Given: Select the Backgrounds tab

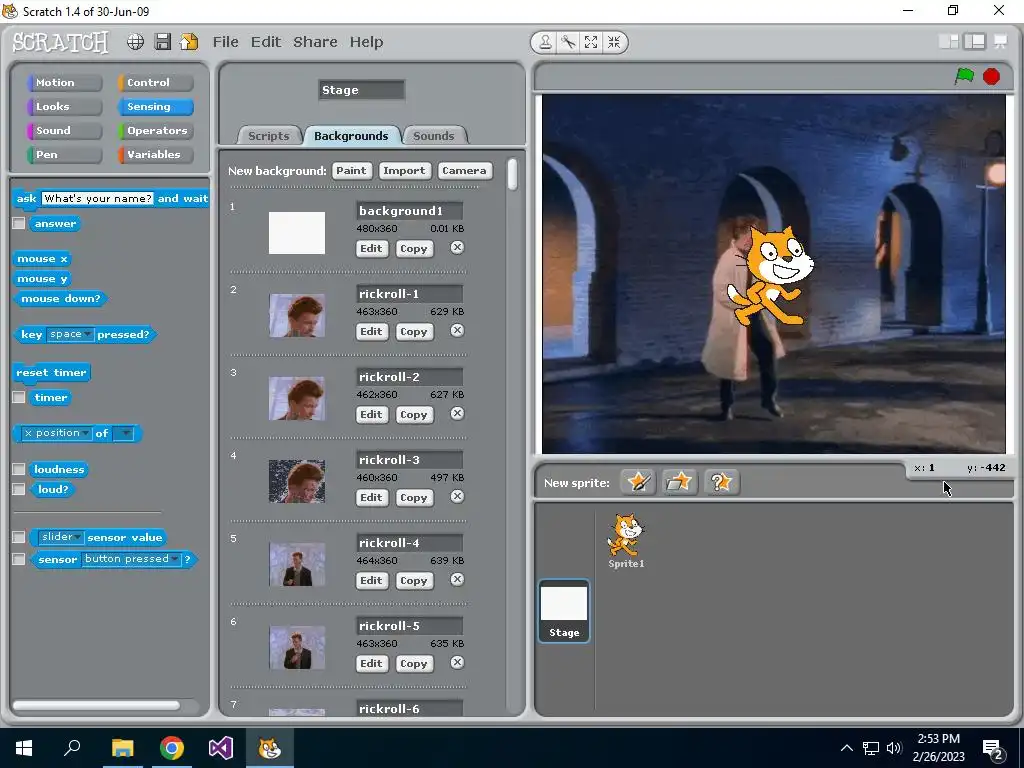Looking at the screenshot, I should [x=351, y=136].
